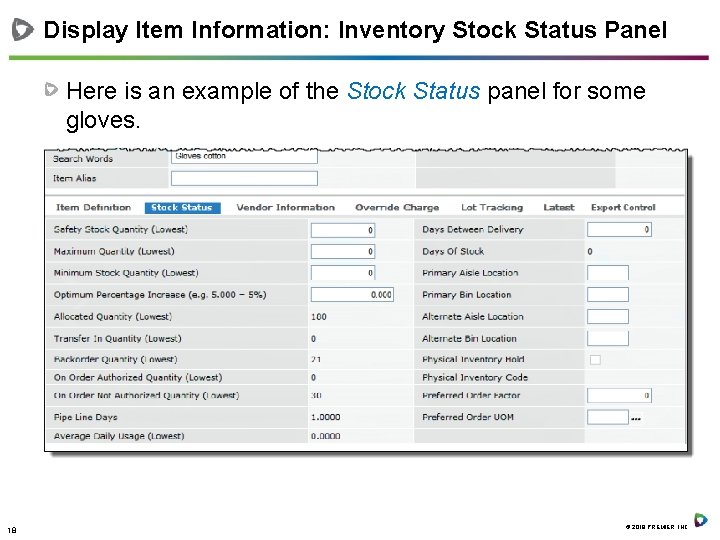
Task: Focus the Primary Aisle Location box
Action: tap(607, 273)
